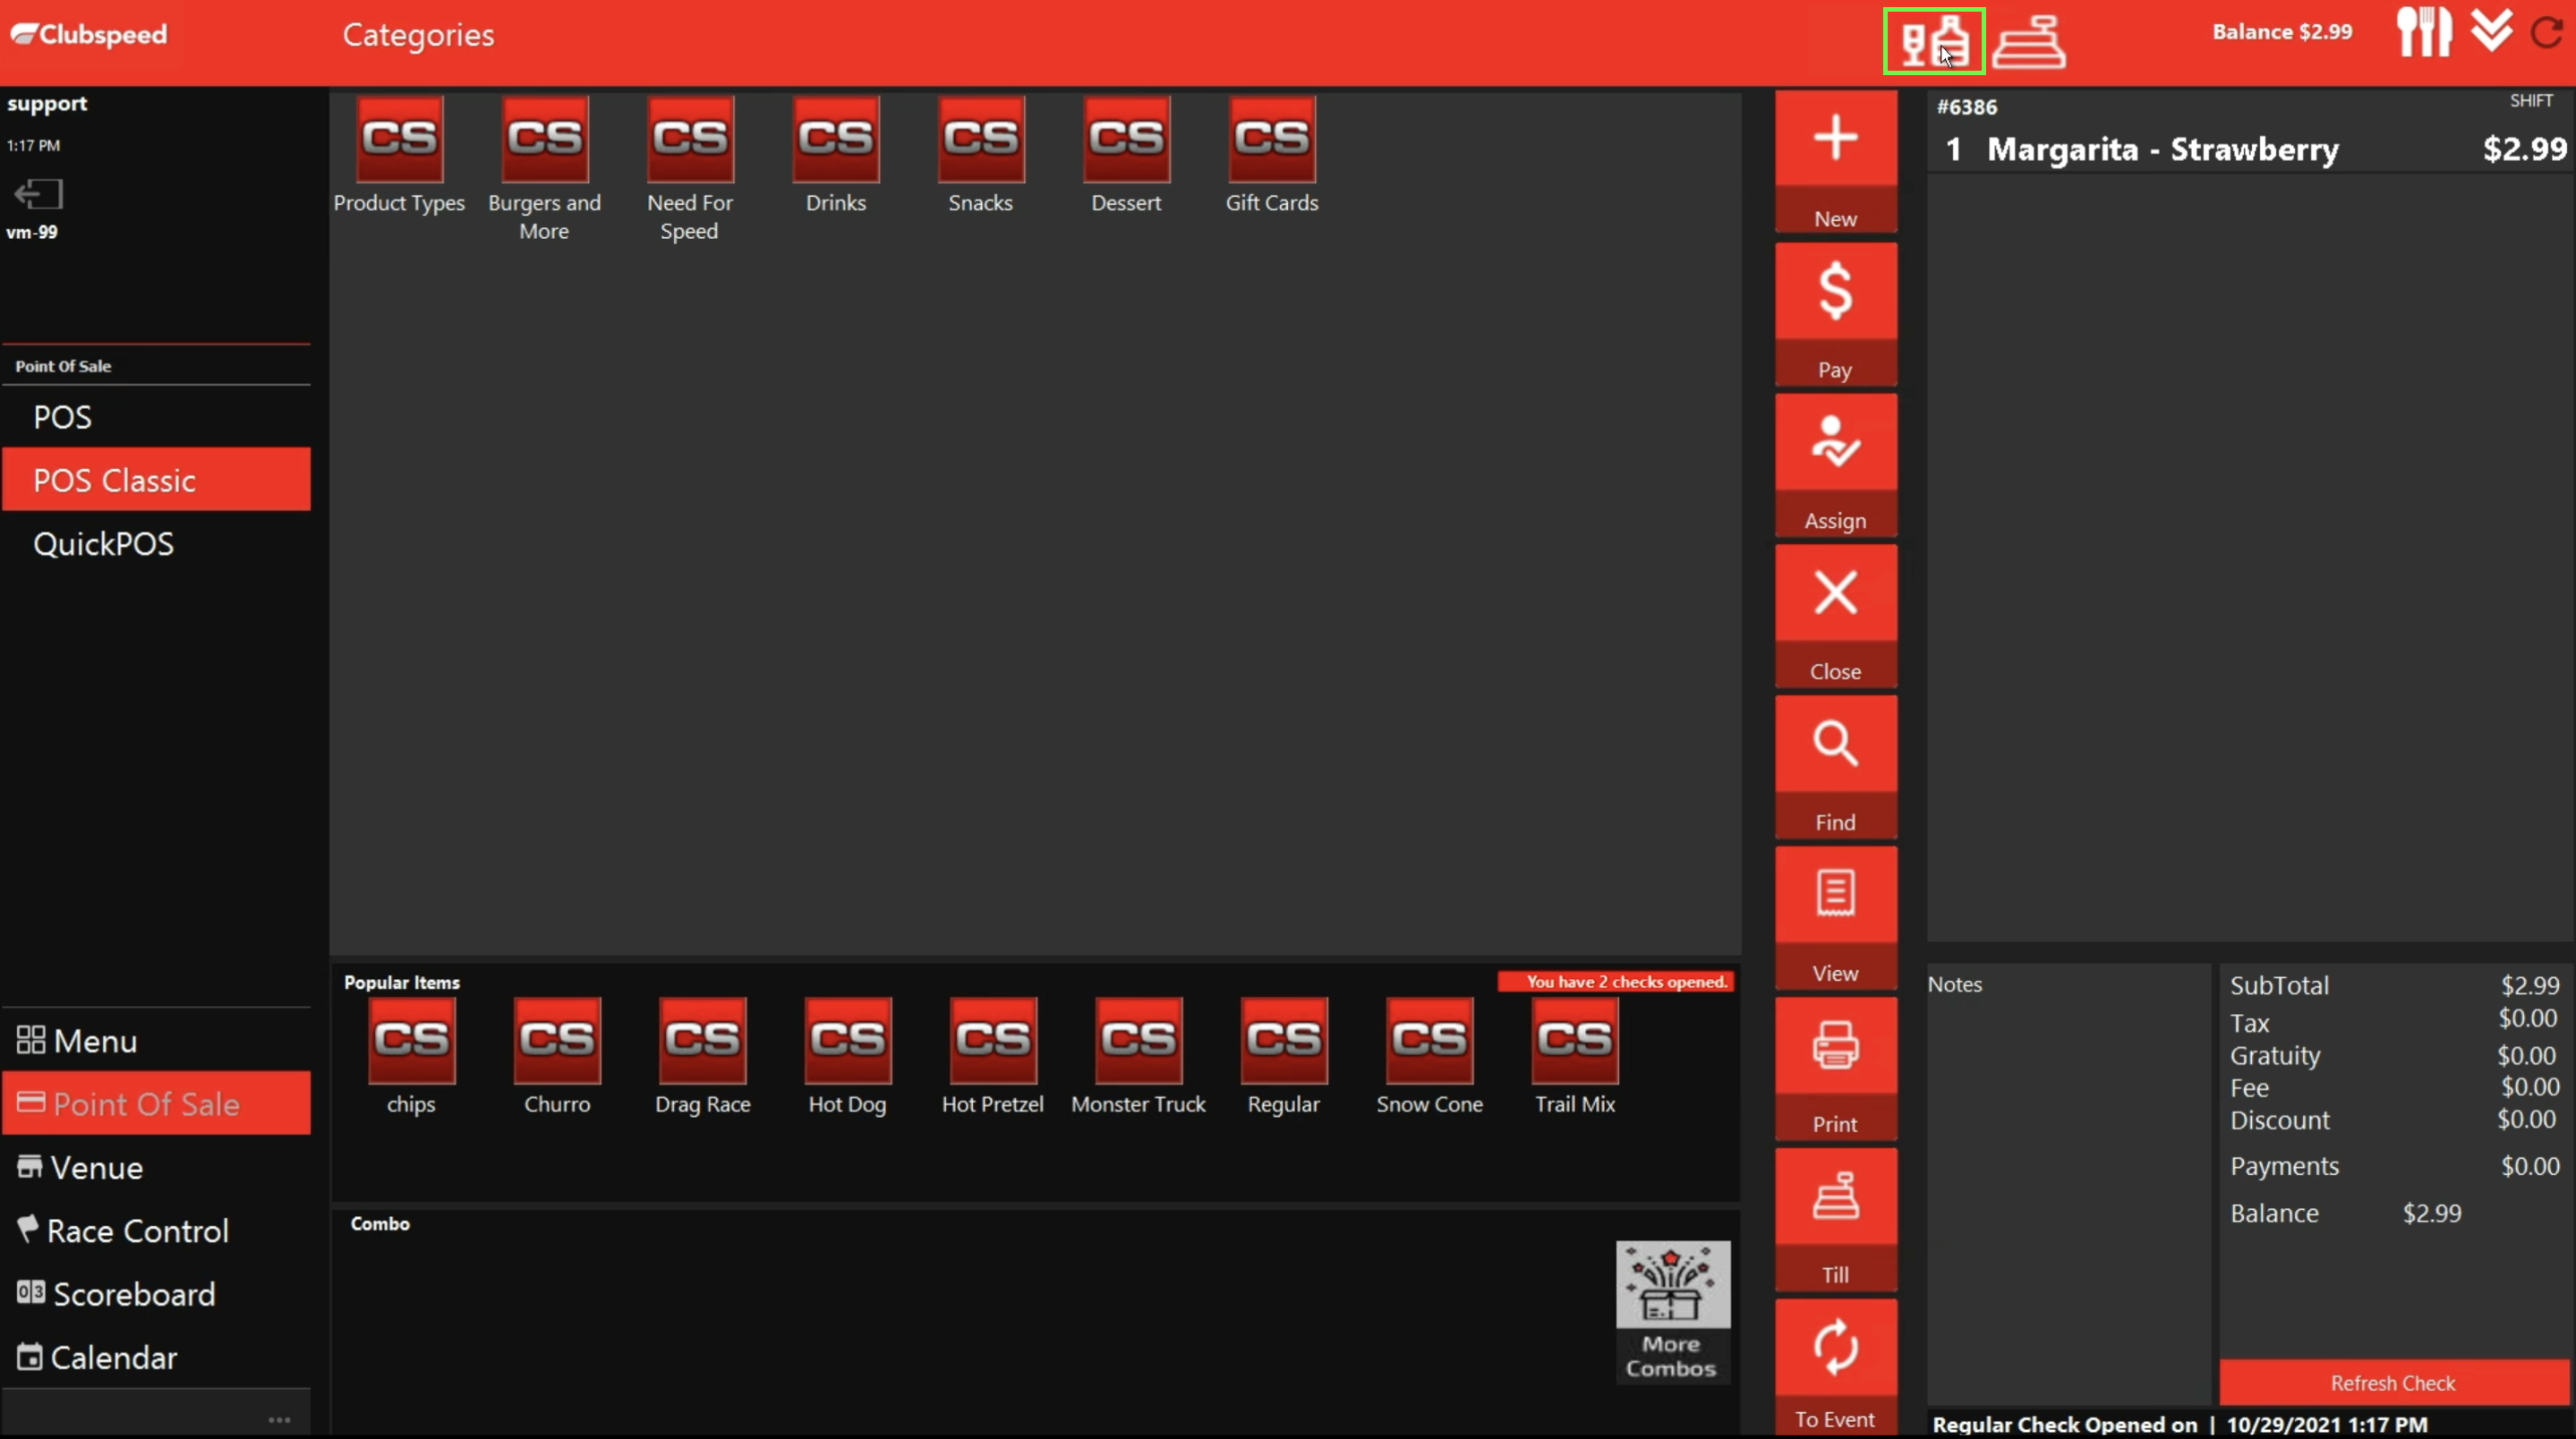Select the Venue menu item
Image resolution: width=2576 pixels, height=1439 pixels.
pos(97,1168)
